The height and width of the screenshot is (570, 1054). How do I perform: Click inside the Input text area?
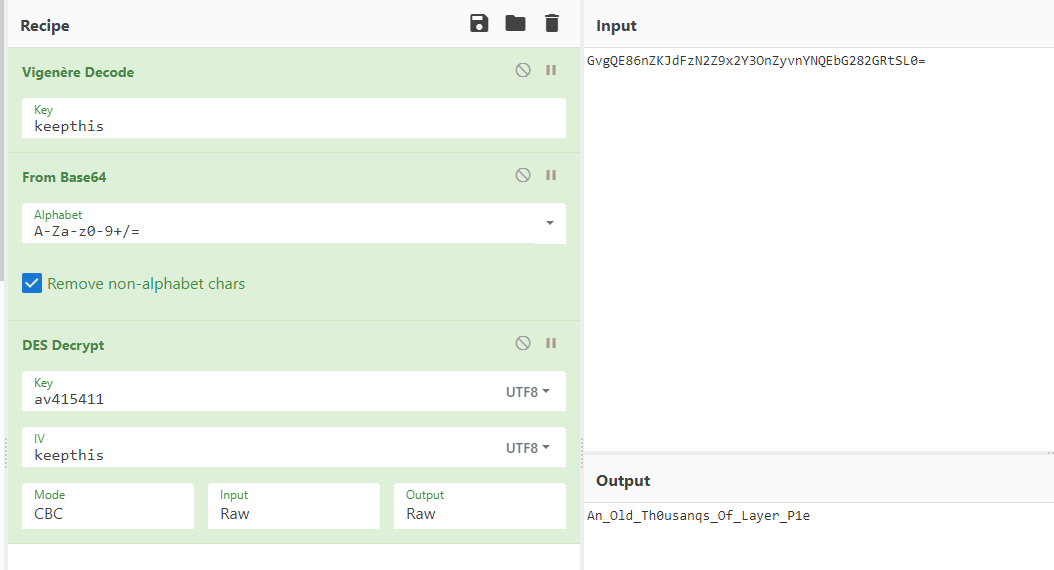click(818, 250)
